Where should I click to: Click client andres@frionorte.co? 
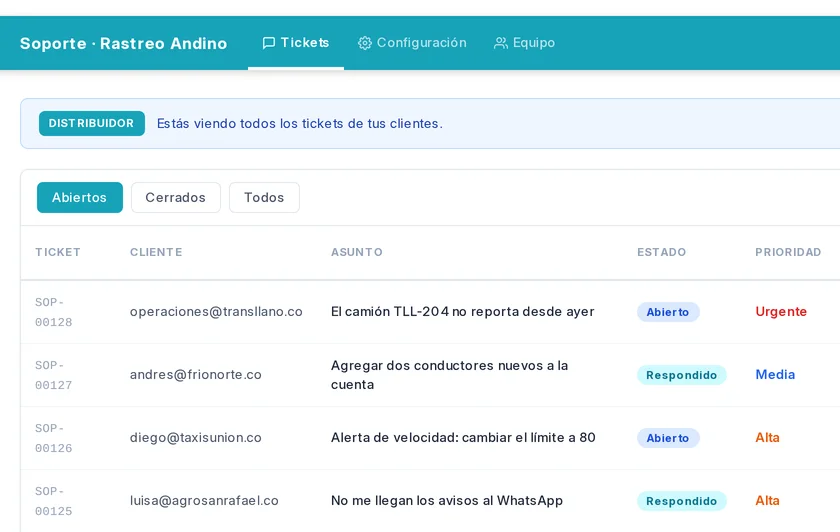tap(196, 374)
